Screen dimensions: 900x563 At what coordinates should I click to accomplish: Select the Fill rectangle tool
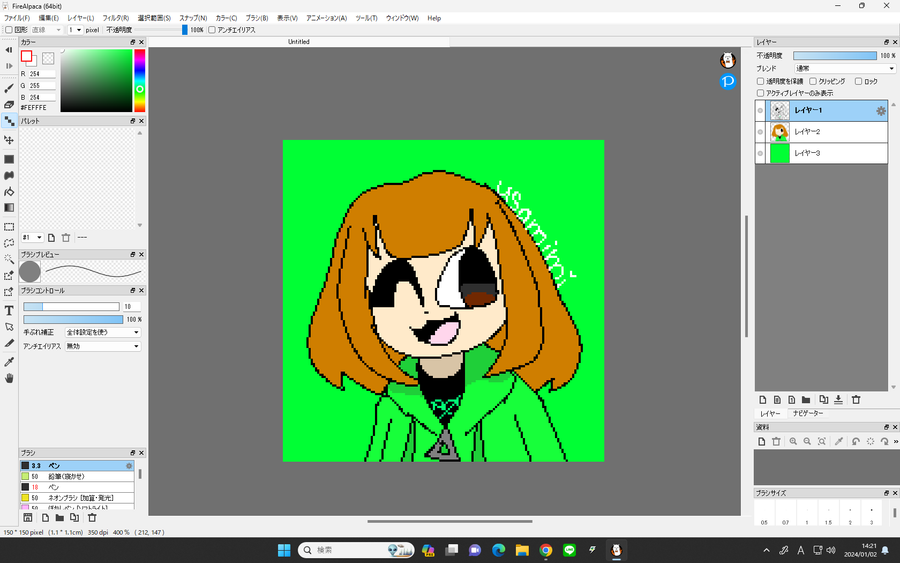pos(9,159)
